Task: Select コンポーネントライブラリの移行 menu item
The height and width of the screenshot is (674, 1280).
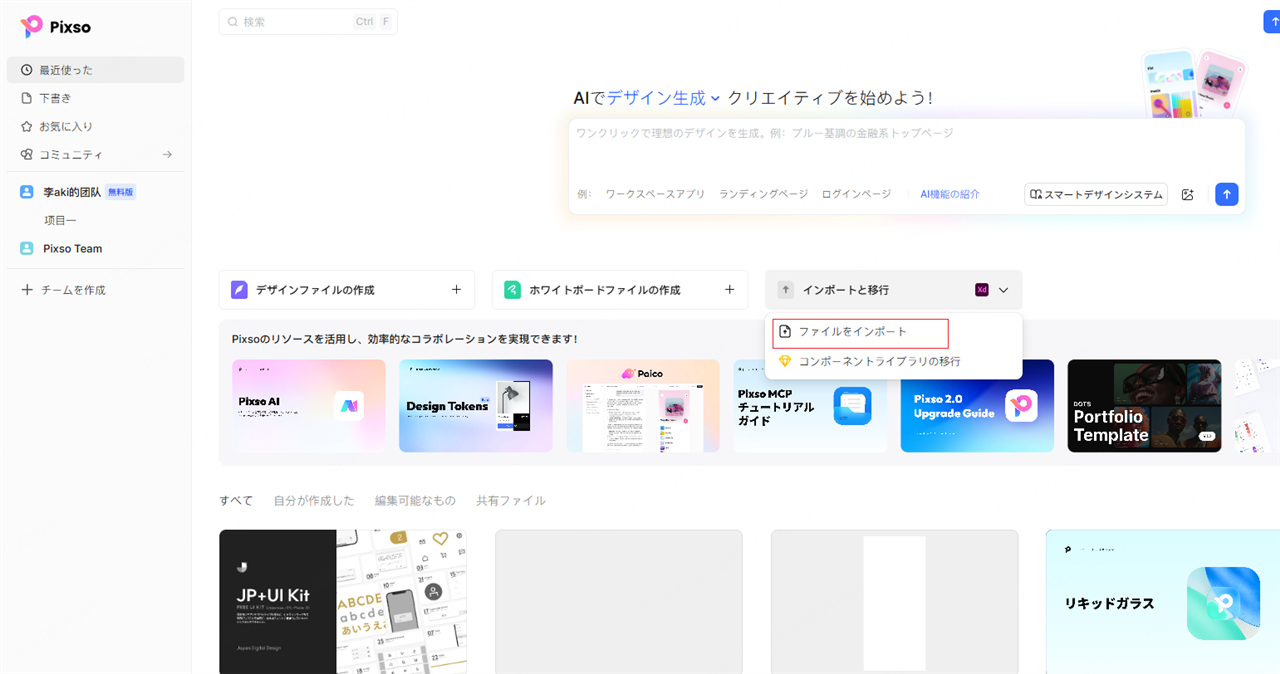Action: [894, 361]
